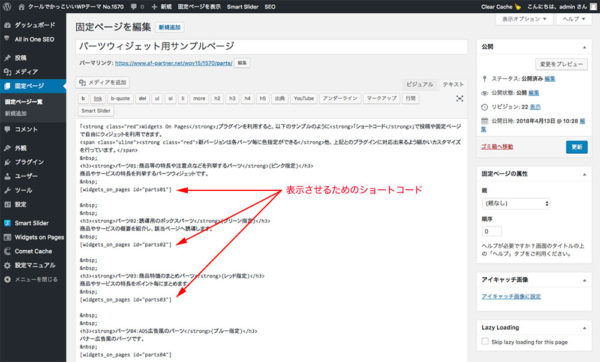Open 新規 menu in admin bar

point(162,7)
